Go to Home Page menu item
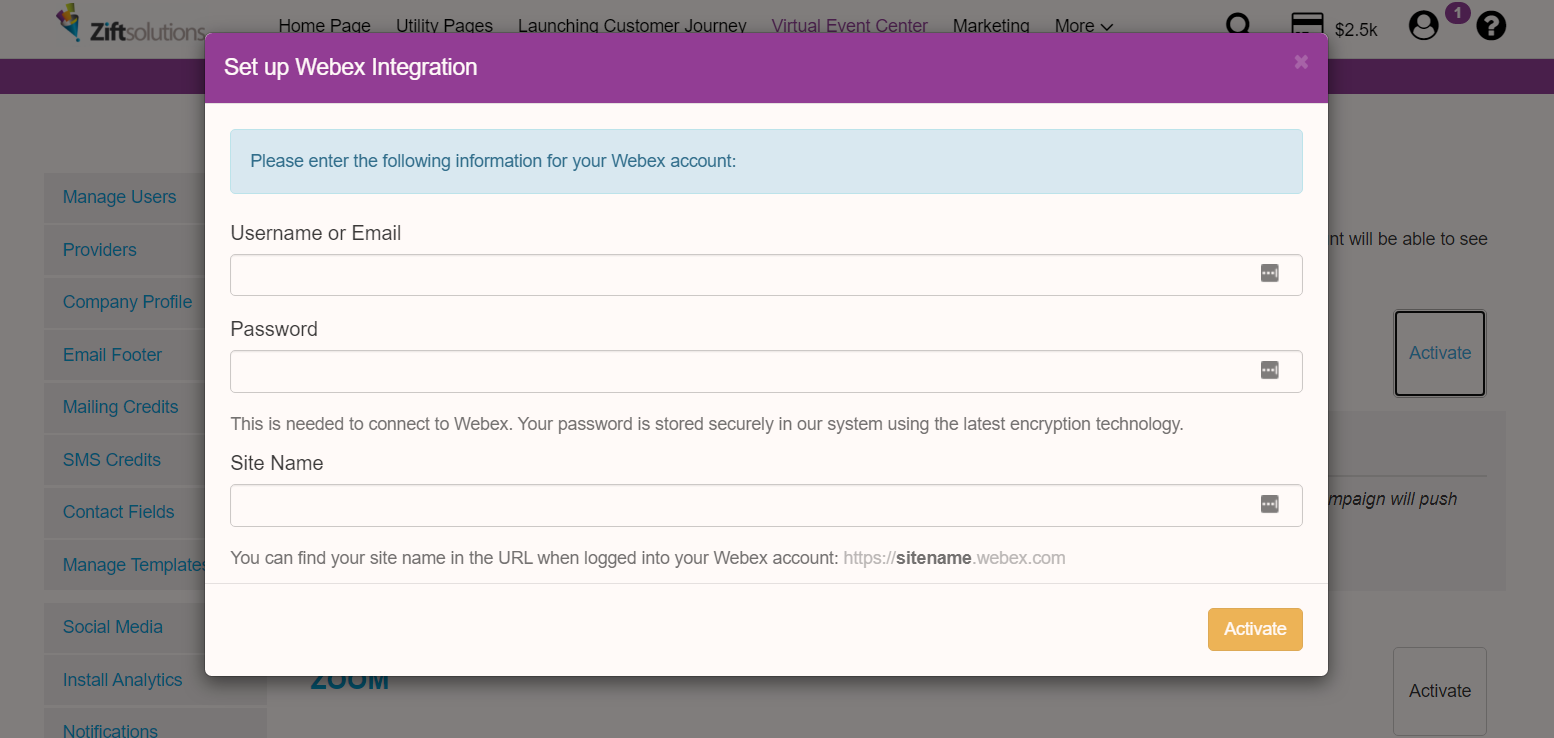Image resolution: width=1554 pixels, height=738 pixels. [x=324, y=26]
